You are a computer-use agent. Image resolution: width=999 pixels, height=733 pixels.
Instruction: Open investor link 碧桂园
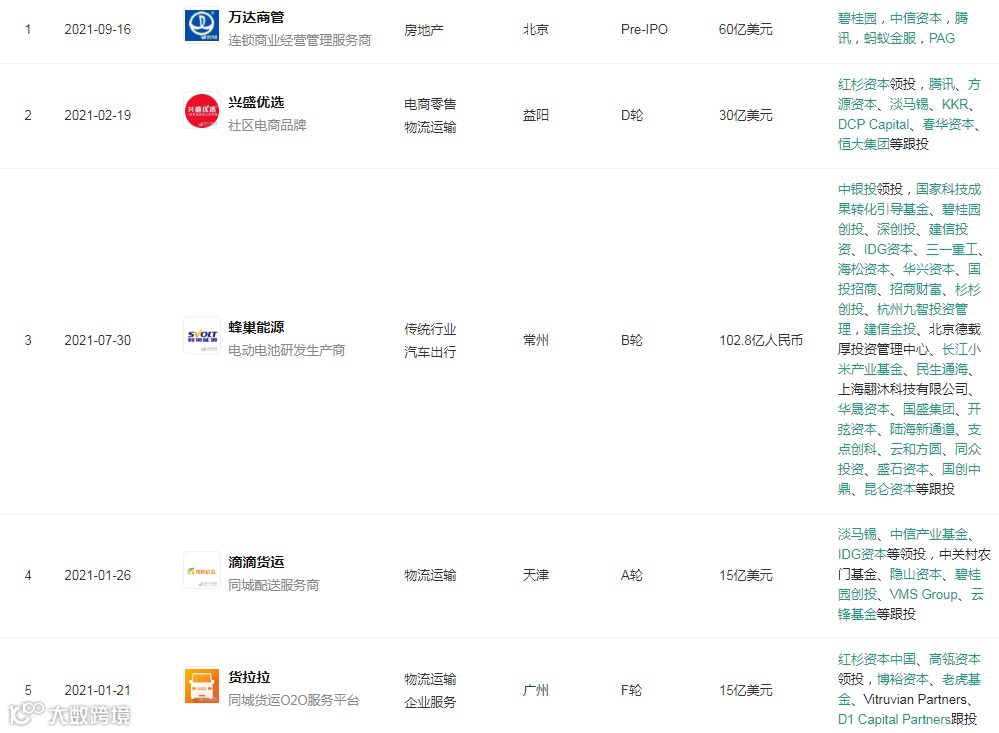[x=857, y=18]
